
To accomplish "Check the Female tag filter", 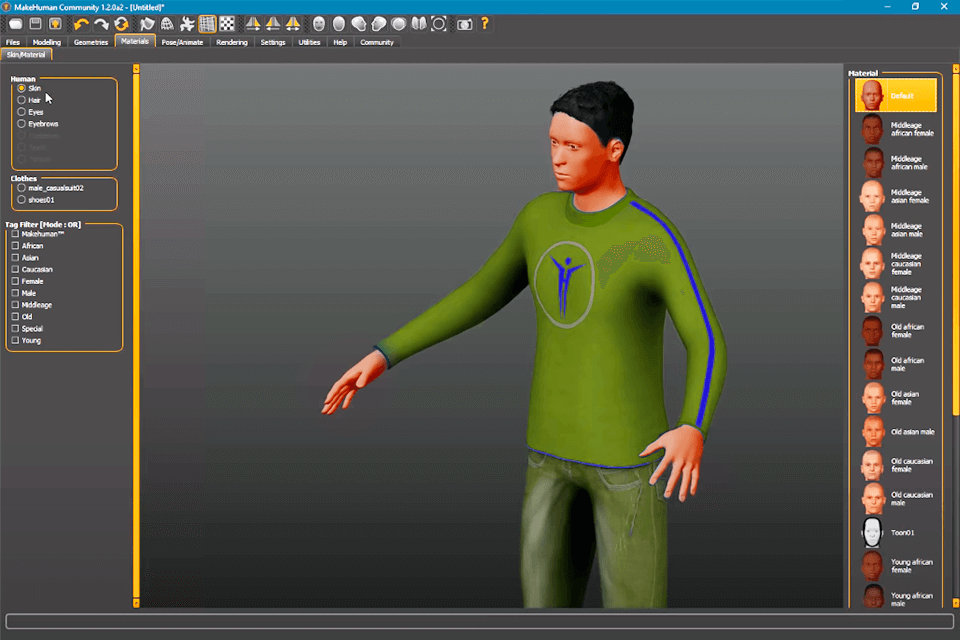I will coord(16,281).
